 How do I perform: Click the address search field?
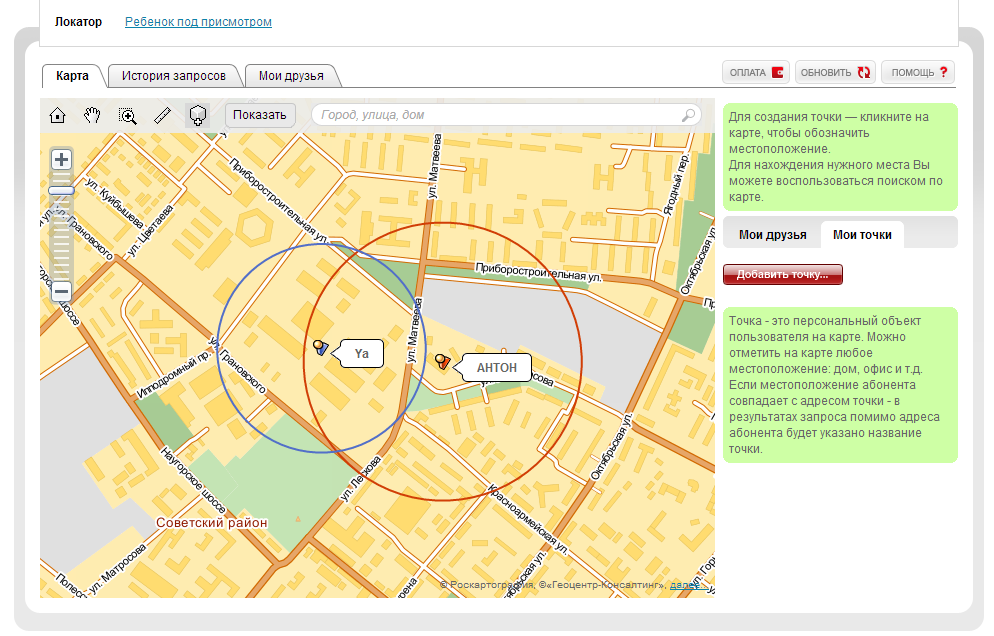tap(498, 115)
